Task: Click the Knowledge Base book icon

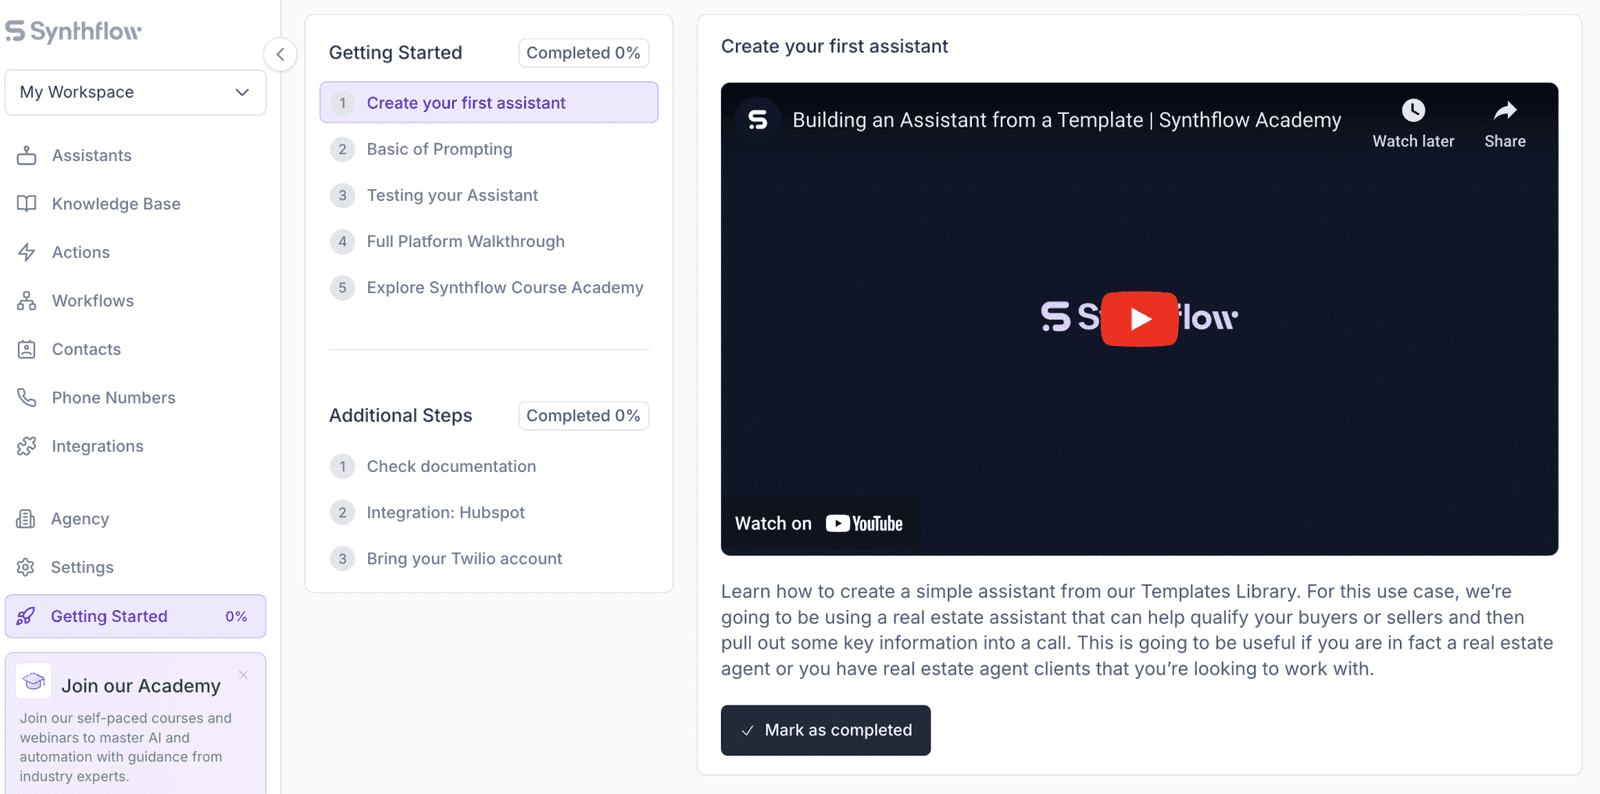Action: (x=27, y=203)
